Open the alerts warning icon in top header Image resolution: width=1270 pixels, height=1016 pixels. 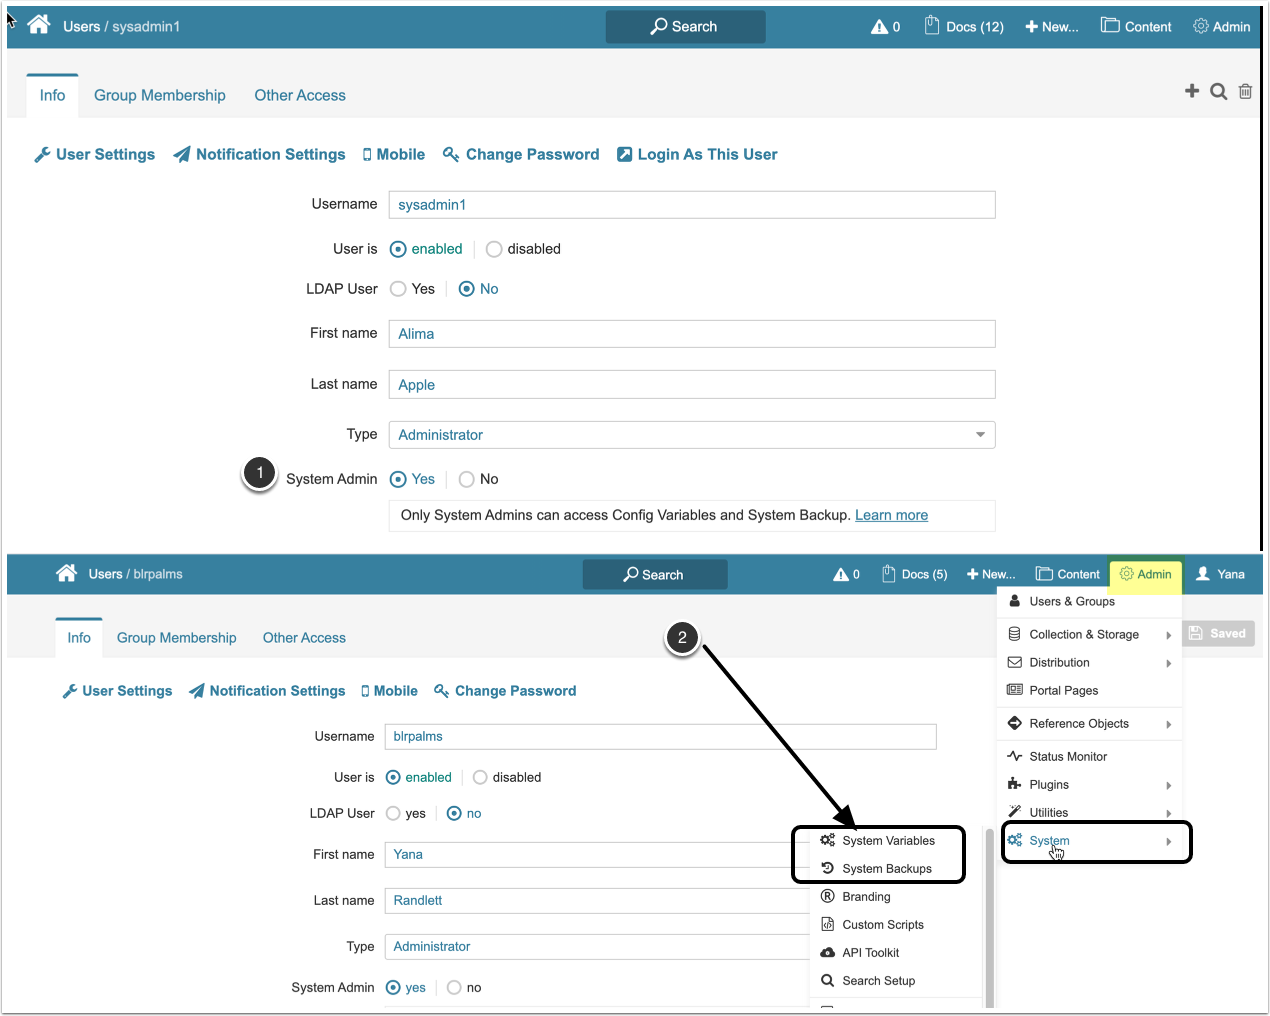coord(885,27)
